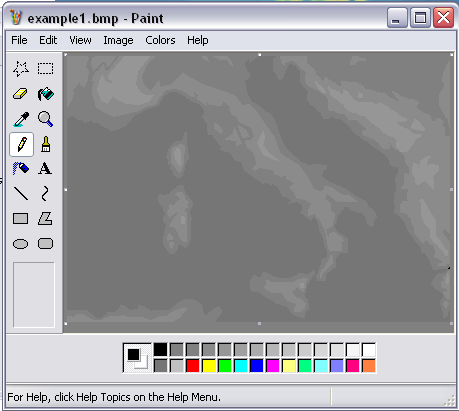
Task: Activate the Airbrush spray can tool
Action: [x=21, y=169]
